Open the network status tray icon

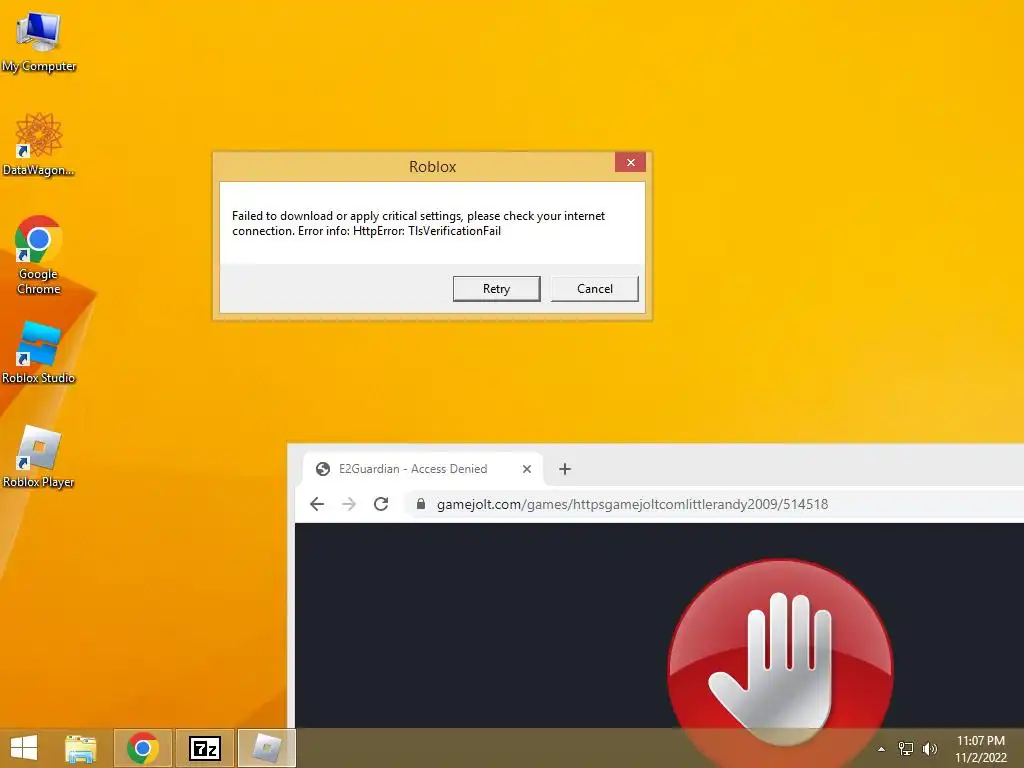[x=906, y=749]
